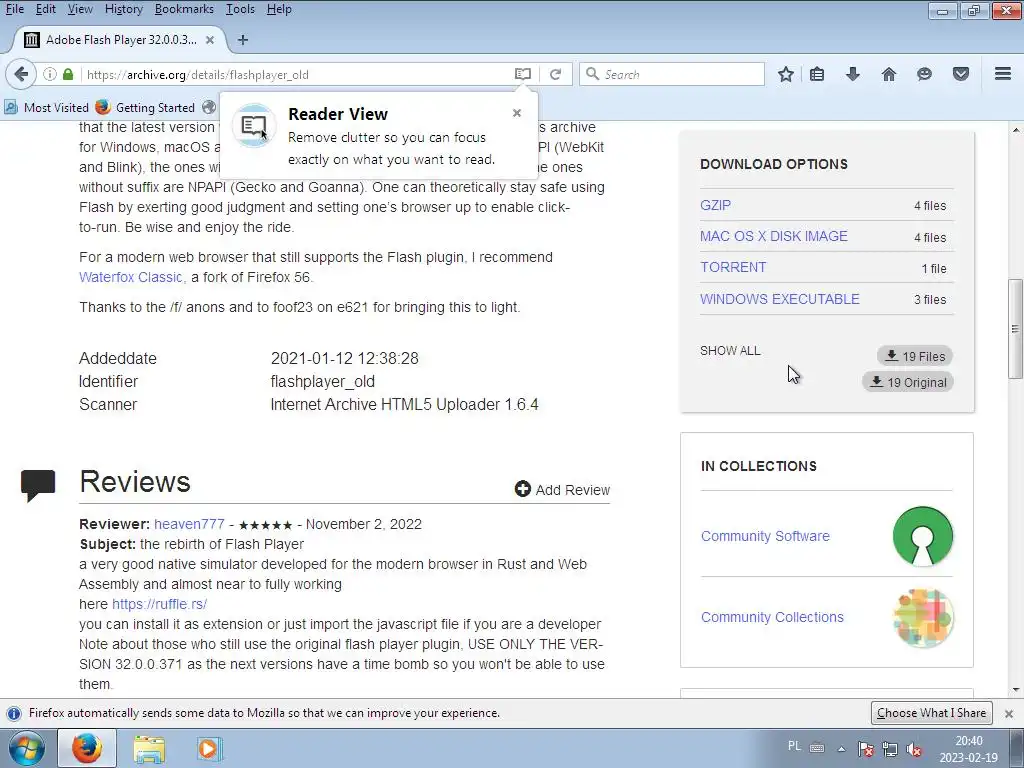Viewport: 1024px width, 768px height.
Task: Open the Hello chat smiley icon
Action: [x=924, y=74]
